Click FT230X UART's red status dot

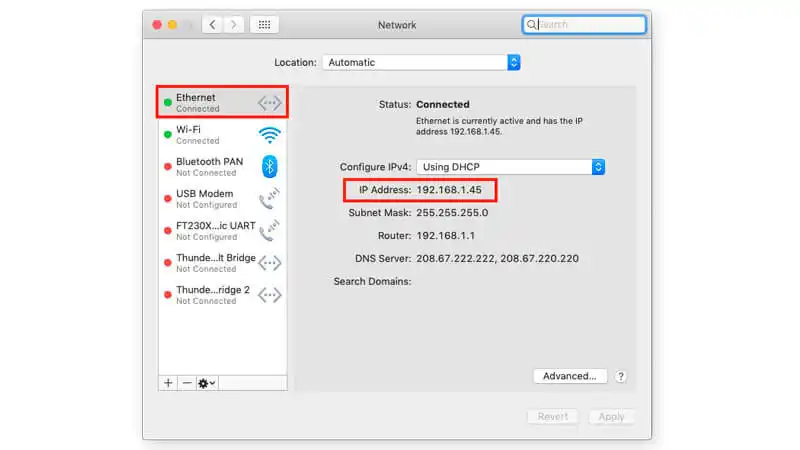click(167, 231)
